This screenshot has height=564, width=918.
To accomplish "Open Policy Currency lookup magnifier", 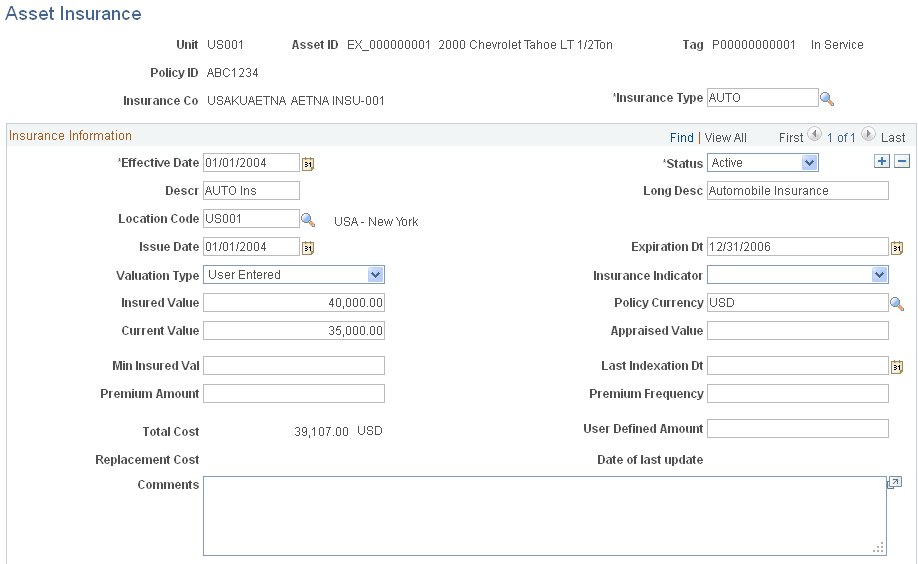I will coord(897,303).
